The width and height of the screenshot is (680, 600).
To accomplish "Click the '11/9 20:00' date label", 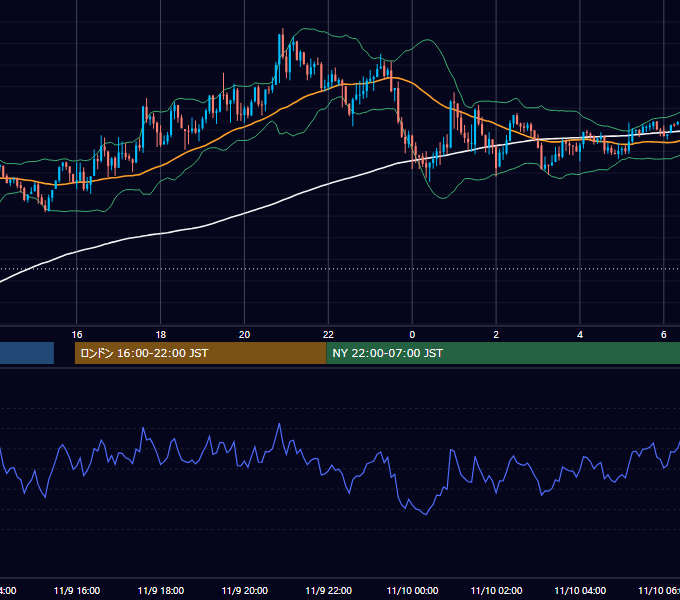I will click(x=245, y=590).
